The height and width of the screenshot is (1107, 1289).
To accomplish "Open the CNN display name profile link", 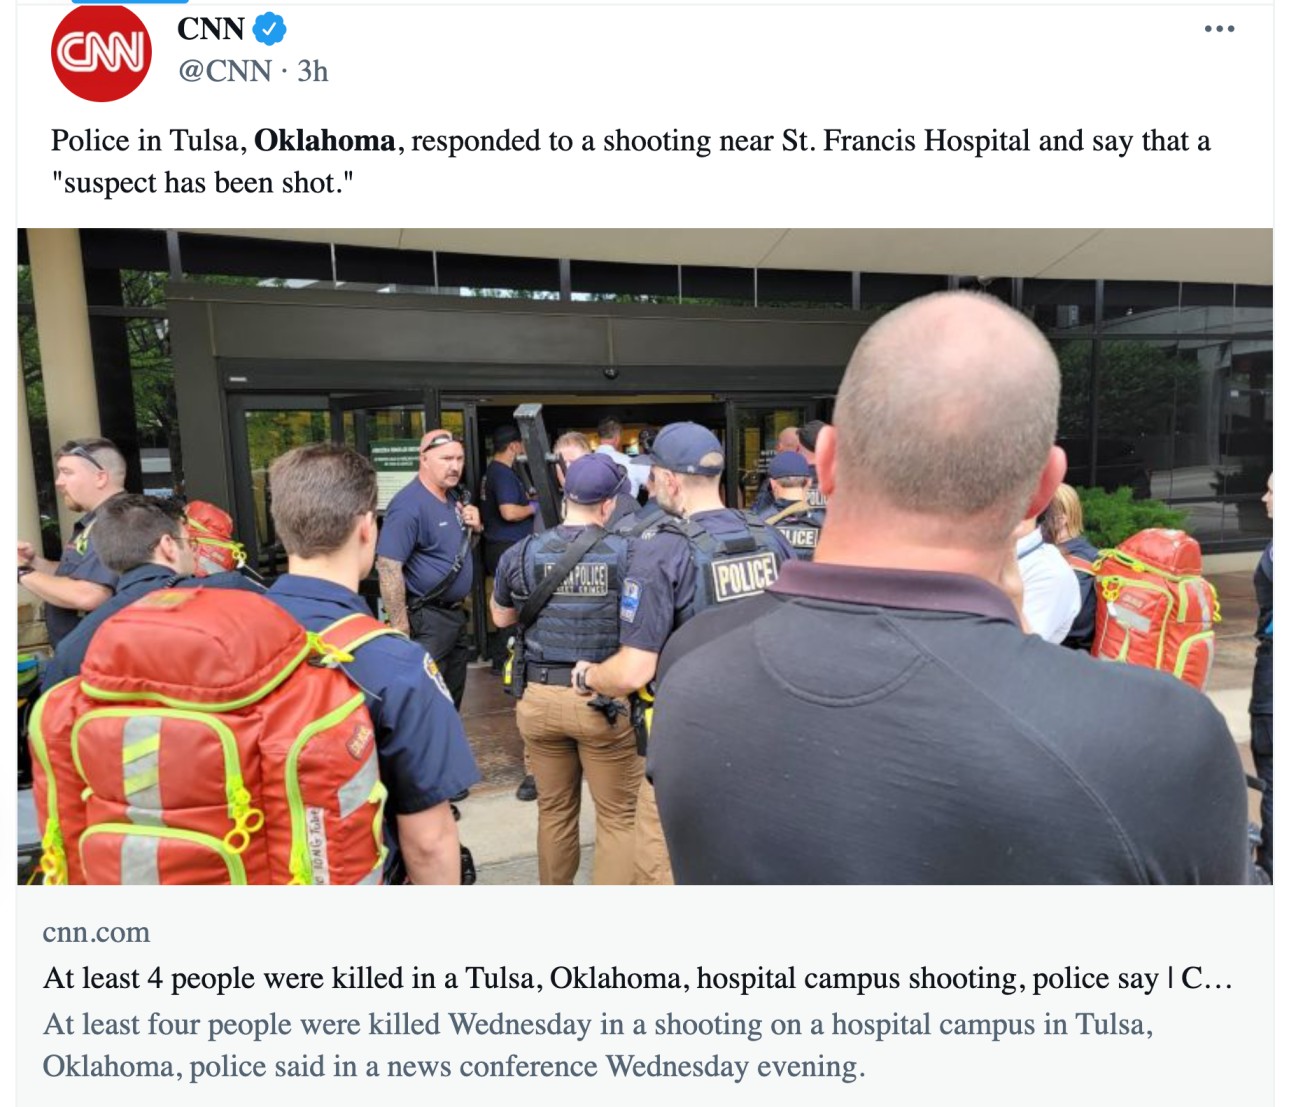I will 211,29.
